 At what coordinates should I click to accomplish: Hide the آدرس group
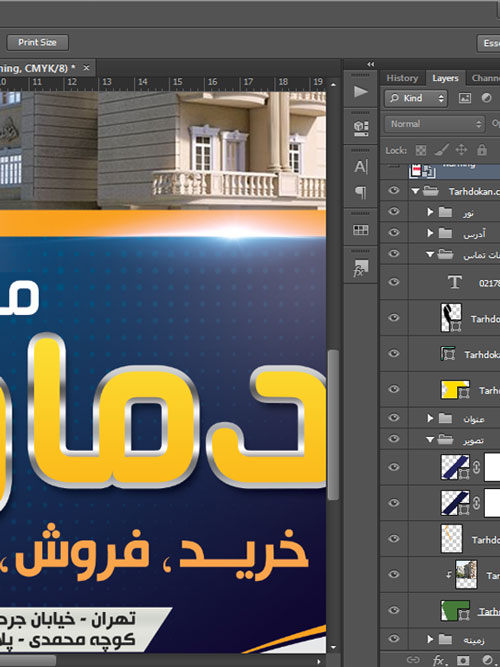[x=394, y=232]
